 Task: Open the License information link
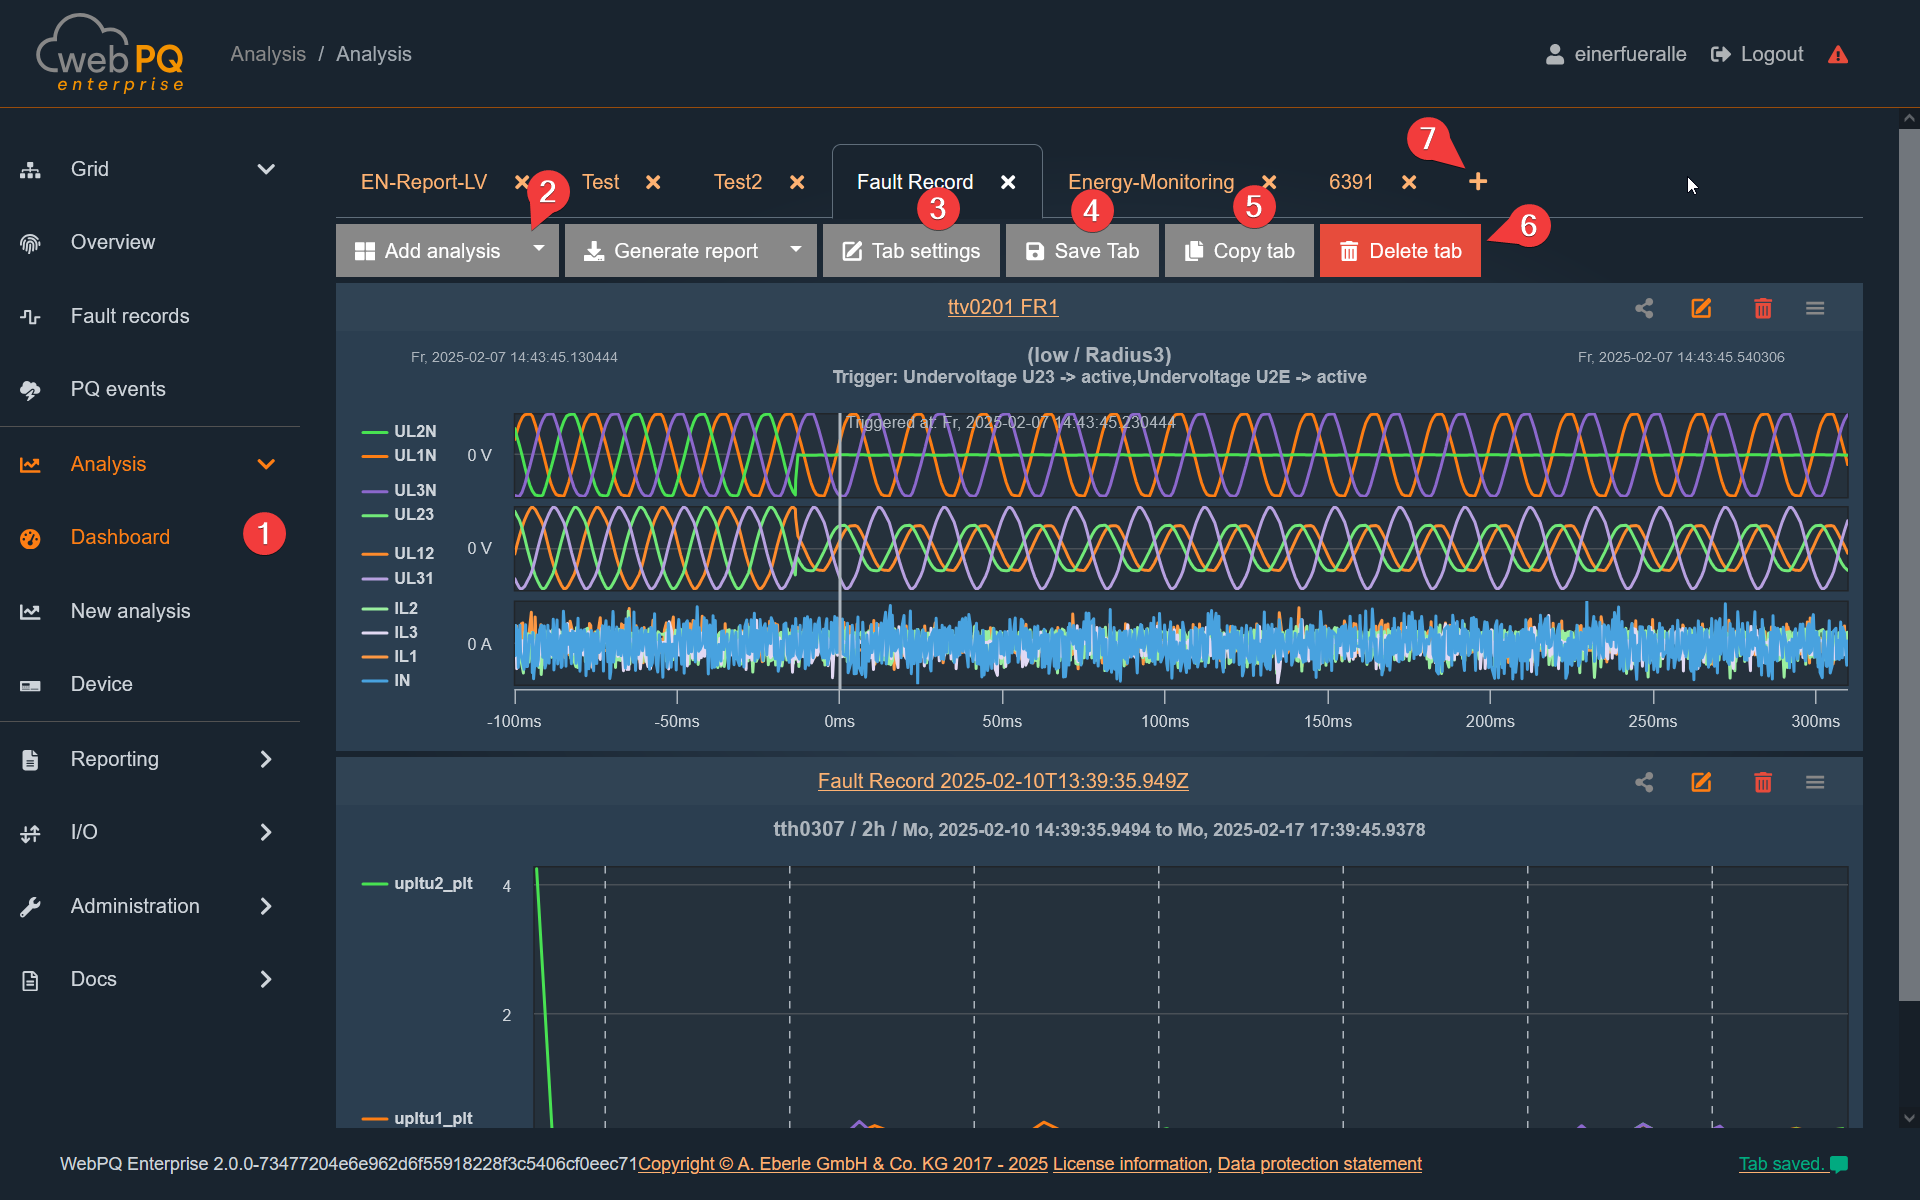1130,1164
